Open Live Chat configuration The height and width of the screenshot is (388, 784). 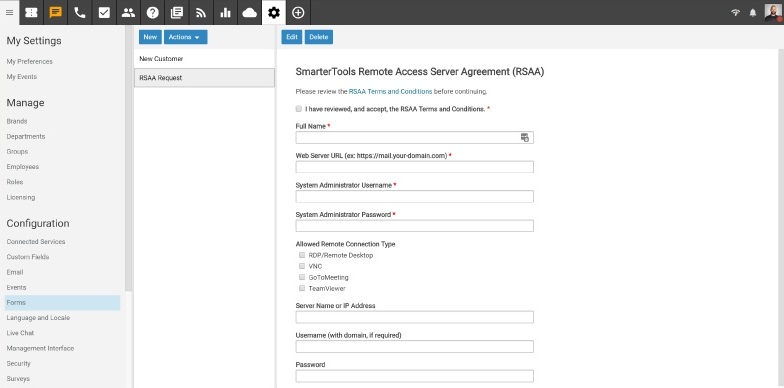(x=20, y=332)
